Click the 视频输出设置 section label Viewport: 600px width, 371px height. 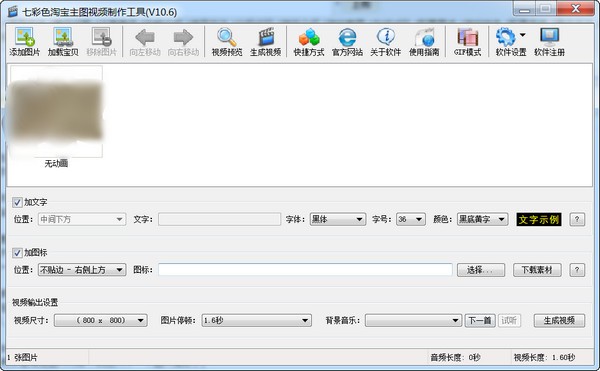click(35, 302)
